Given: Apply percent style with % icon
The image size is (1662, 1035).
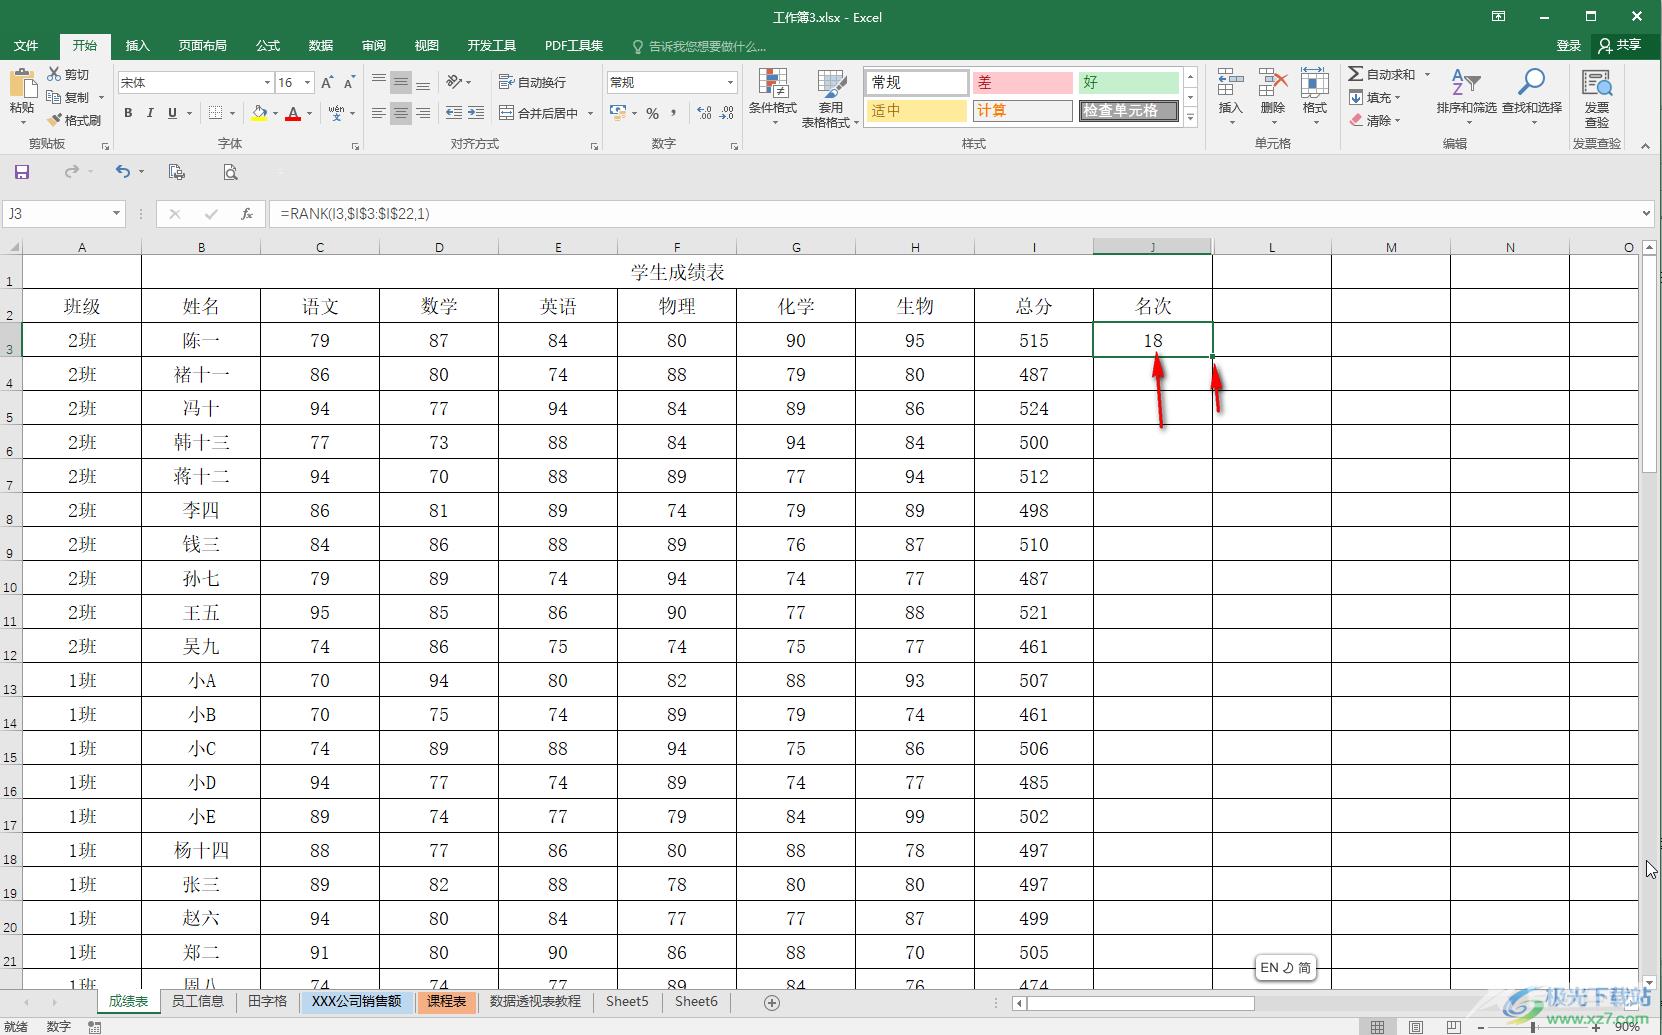Looking at the screenshot, I should [652, 114].
